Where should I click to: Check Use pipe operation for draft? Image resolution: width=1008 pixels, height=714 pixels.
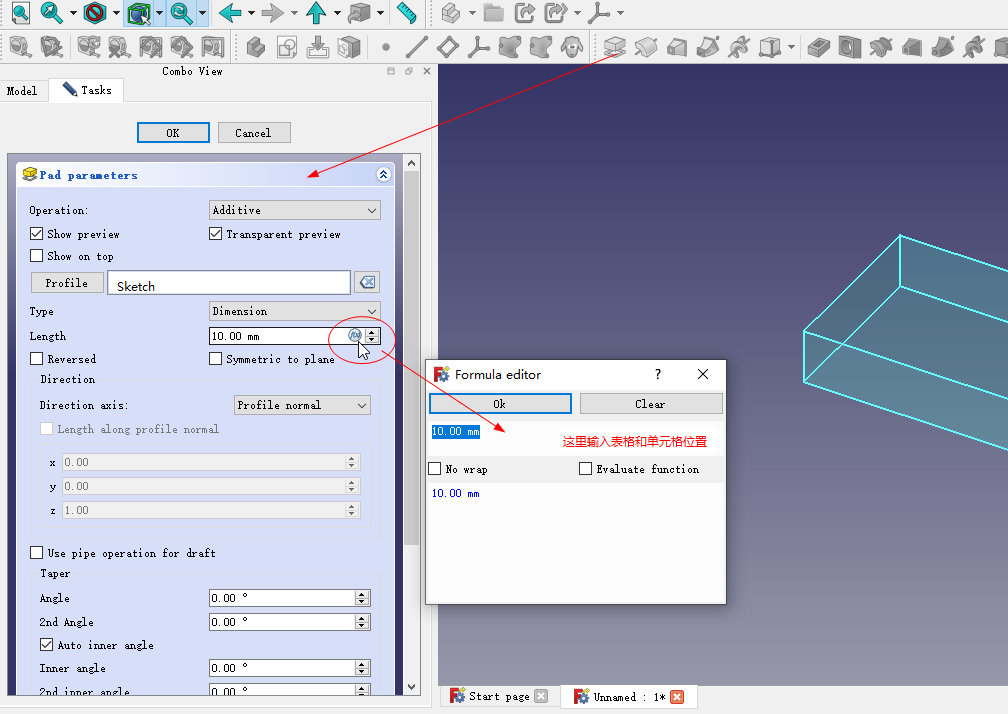pyautogui.click(x=37, y=553)
